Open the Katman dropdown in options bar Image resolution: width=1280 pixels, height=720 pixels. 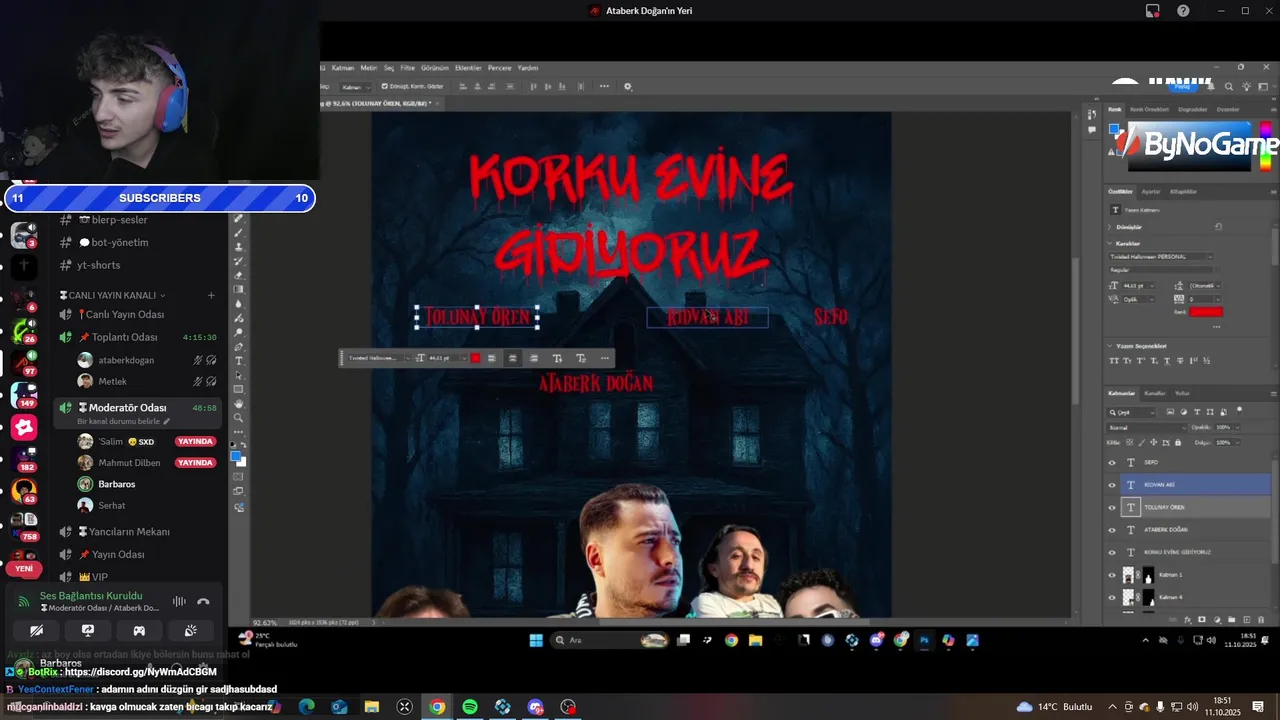pos(357,87)
